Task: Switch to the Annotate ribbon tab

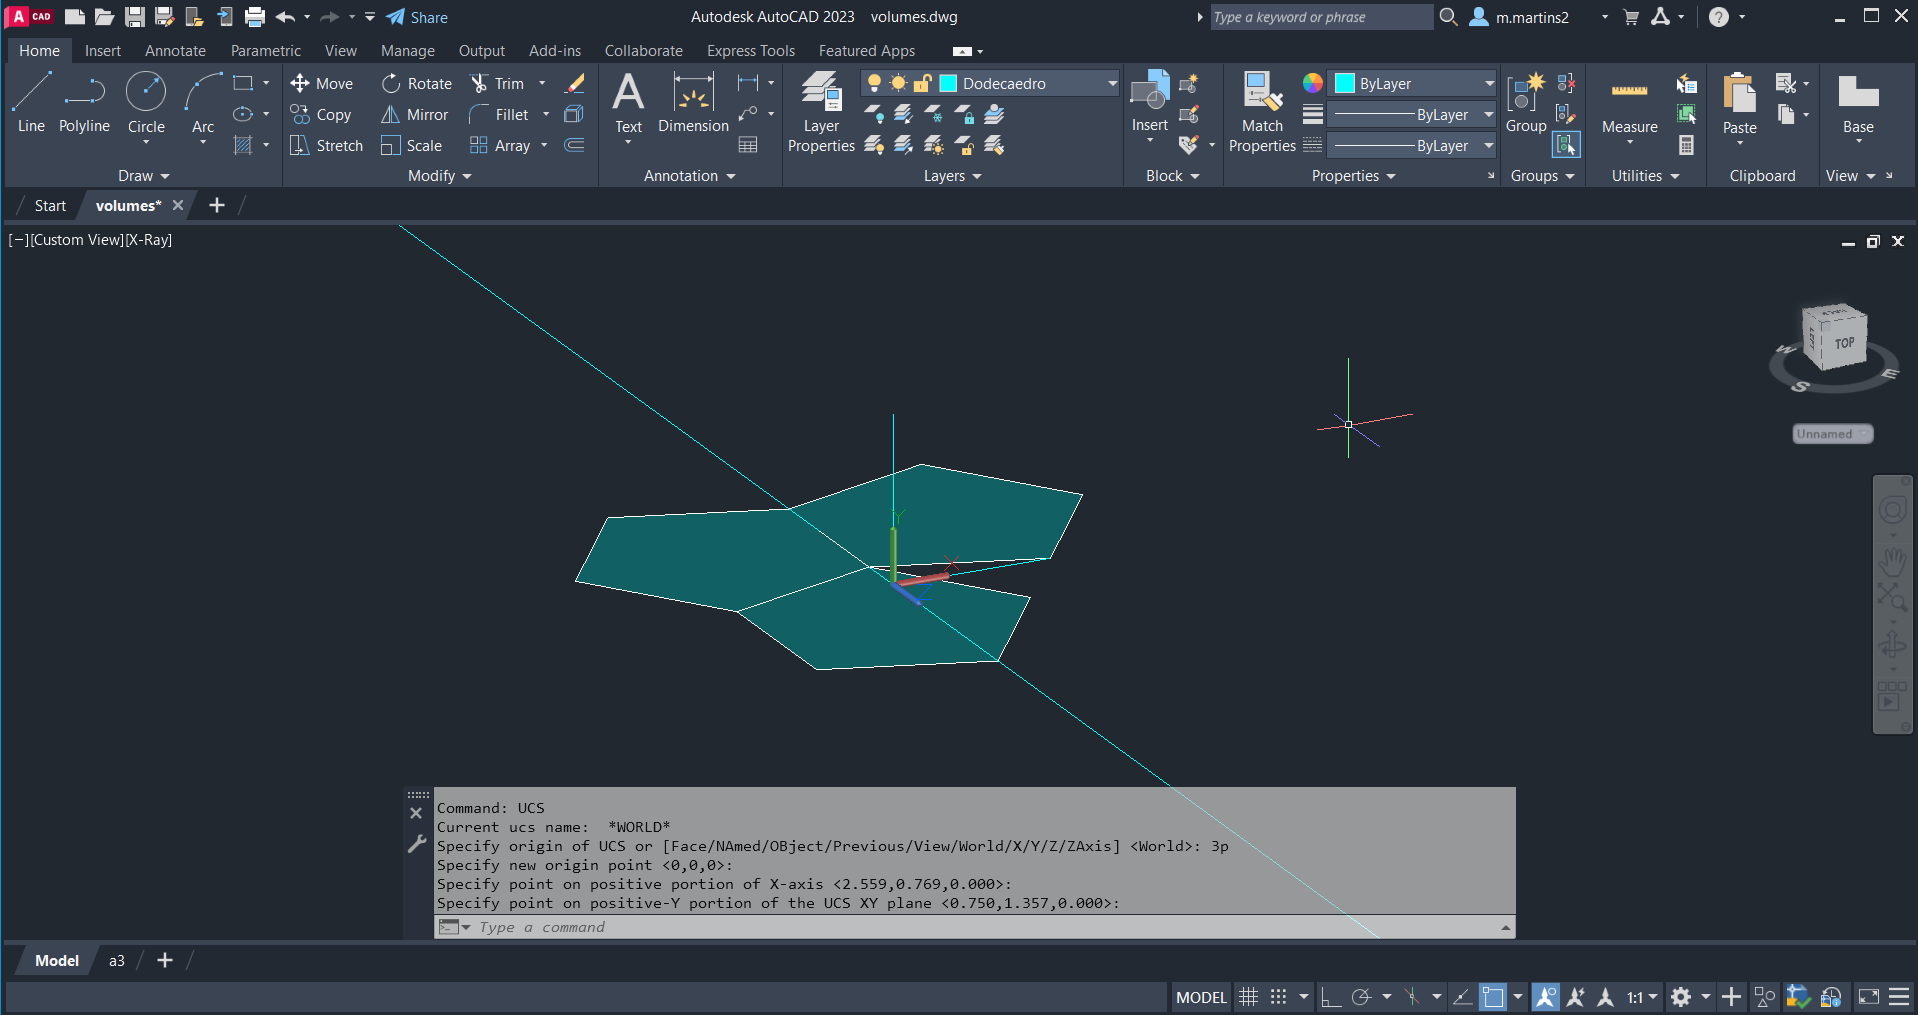Action: [x=175, y=51]
